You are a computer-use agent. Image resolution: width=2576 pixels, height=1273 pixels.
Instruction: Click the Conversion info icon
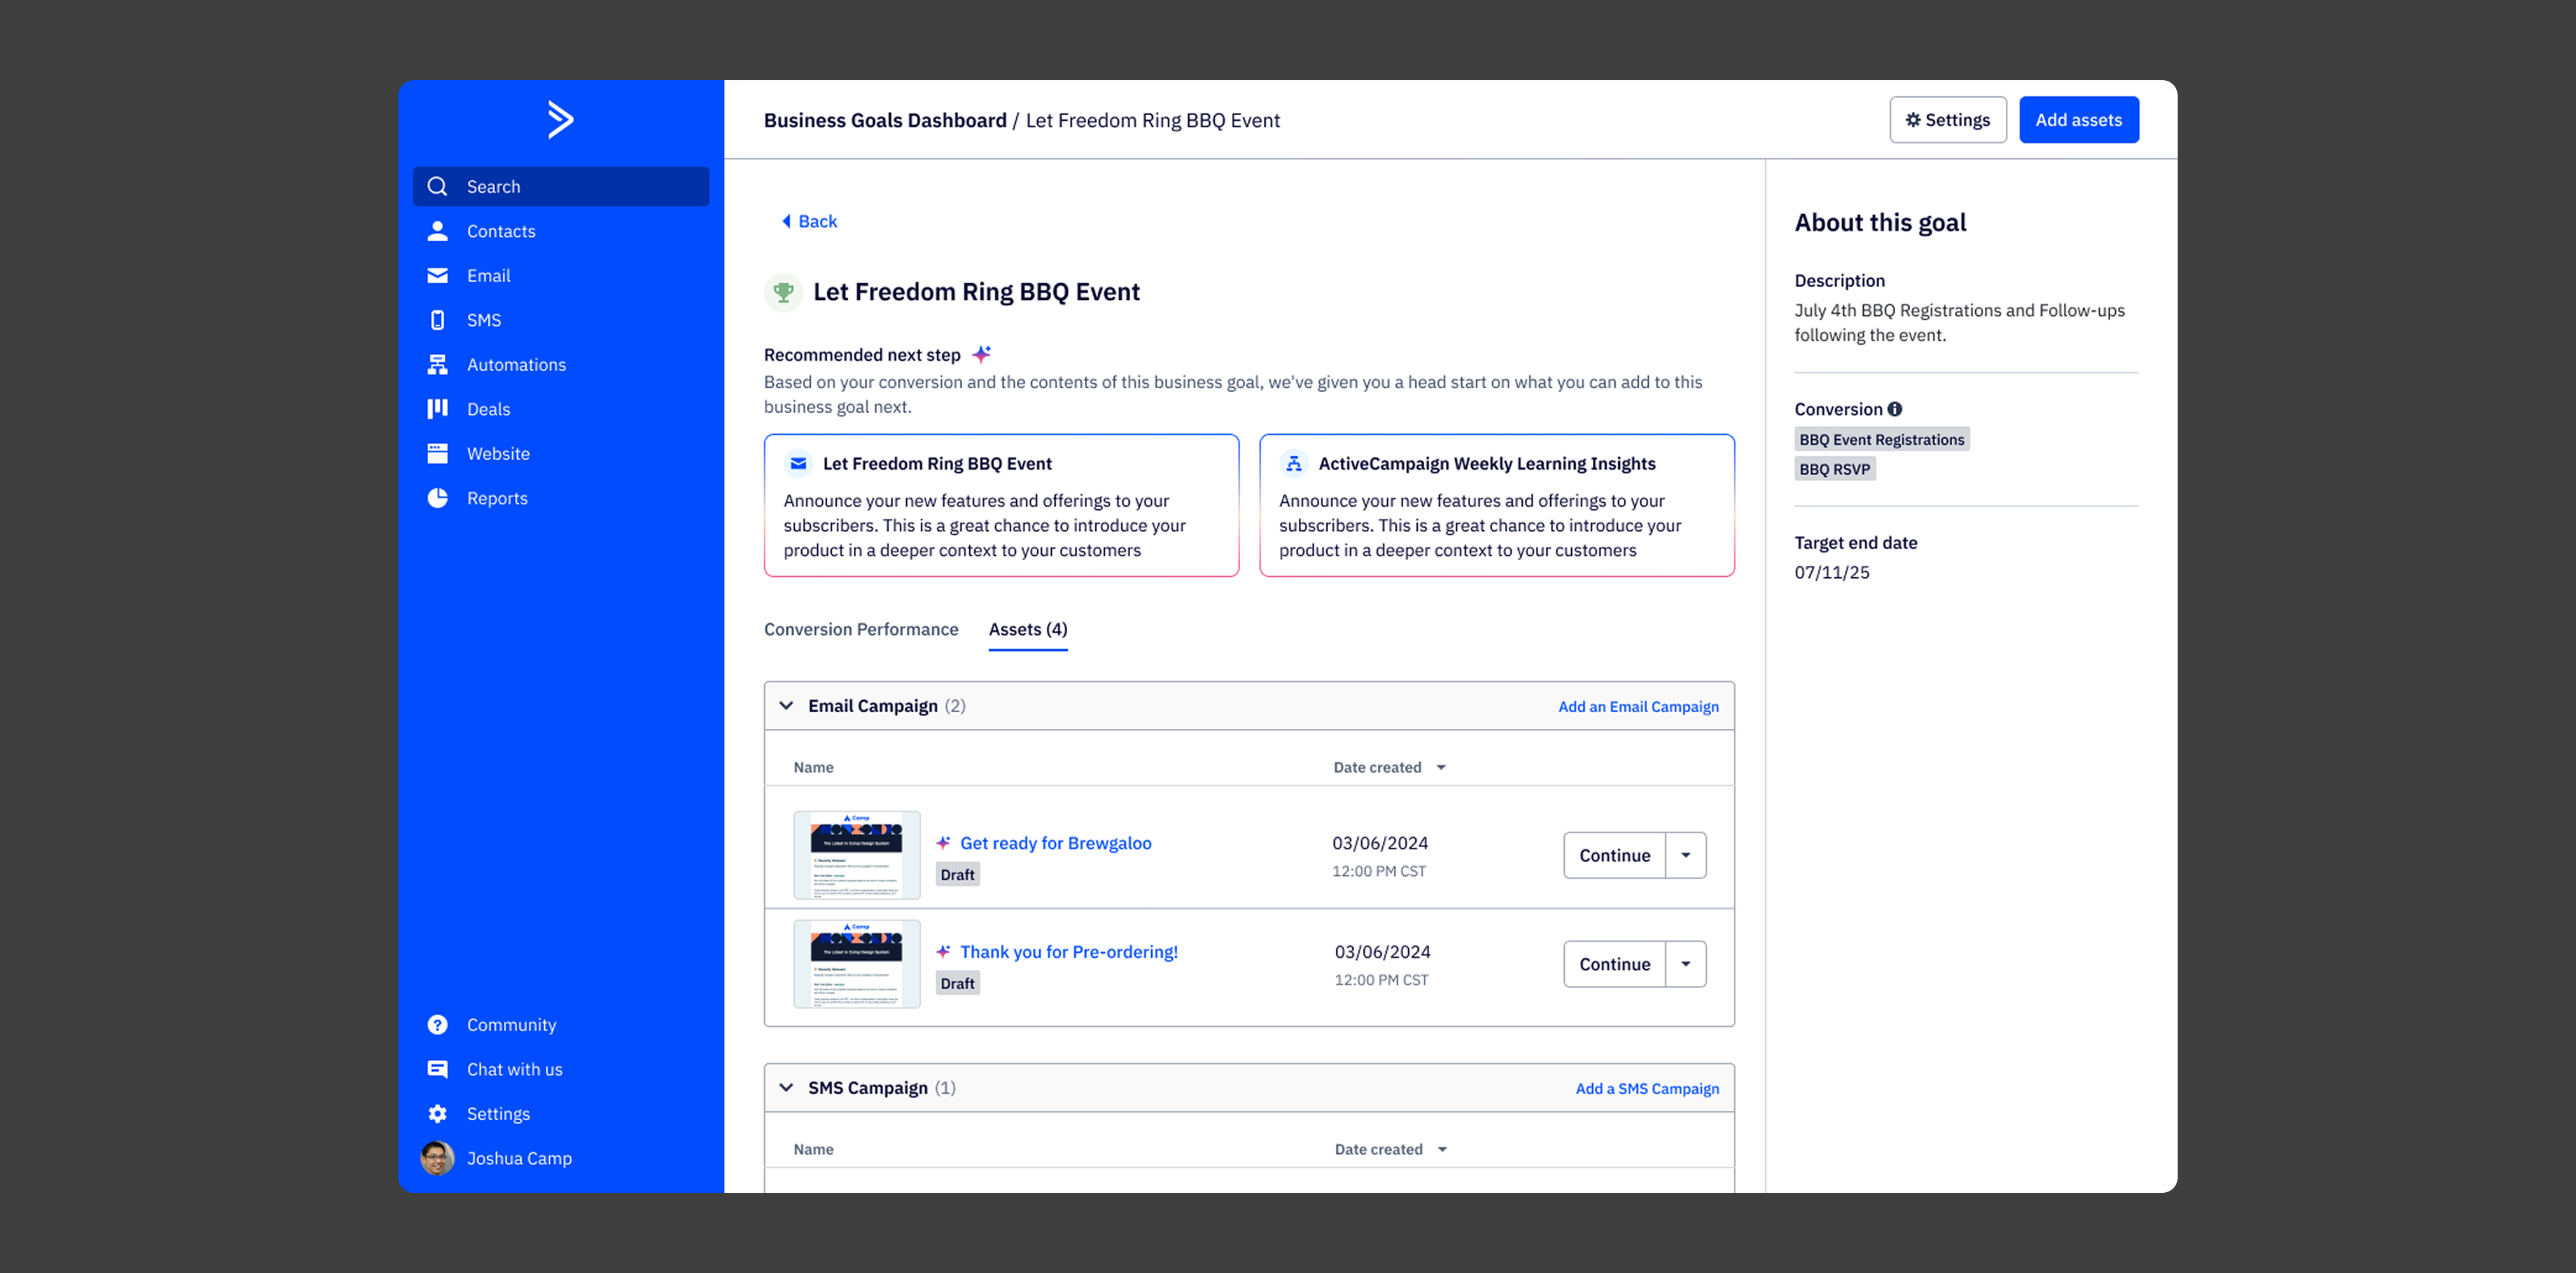[1894, 409]
